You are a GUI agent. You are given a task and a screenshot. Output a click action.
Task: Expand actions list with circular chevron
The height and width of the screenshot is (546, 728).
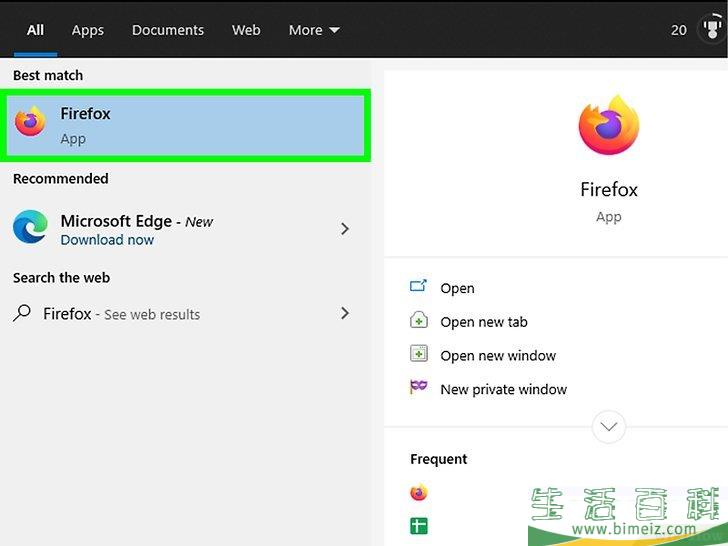(x=609, y=426)
